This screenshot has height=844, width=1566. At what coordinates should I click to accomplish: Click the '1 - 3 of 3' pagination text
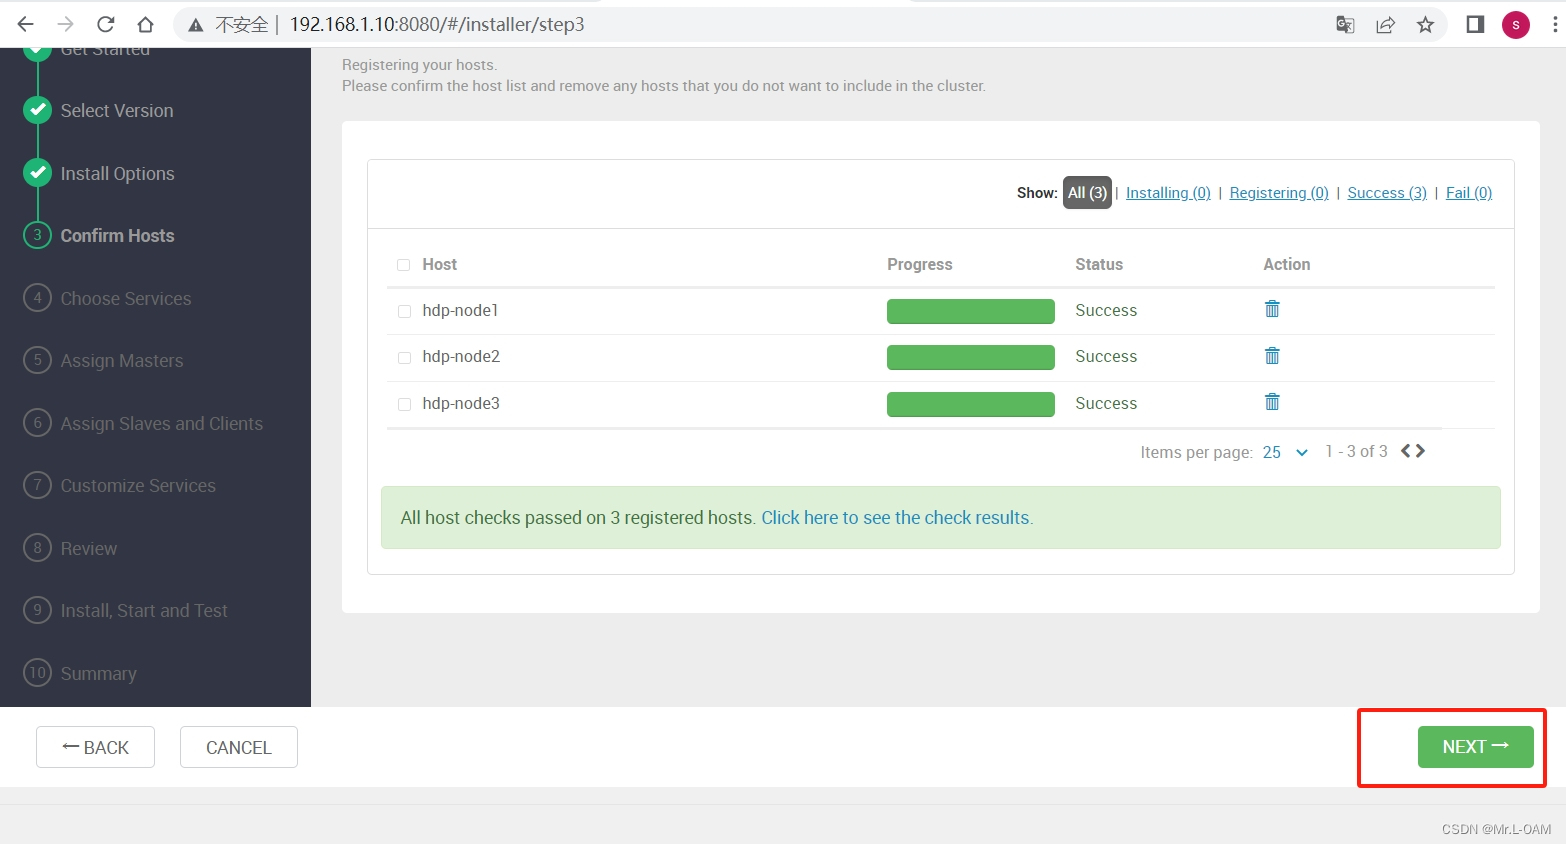(1356, 451)
